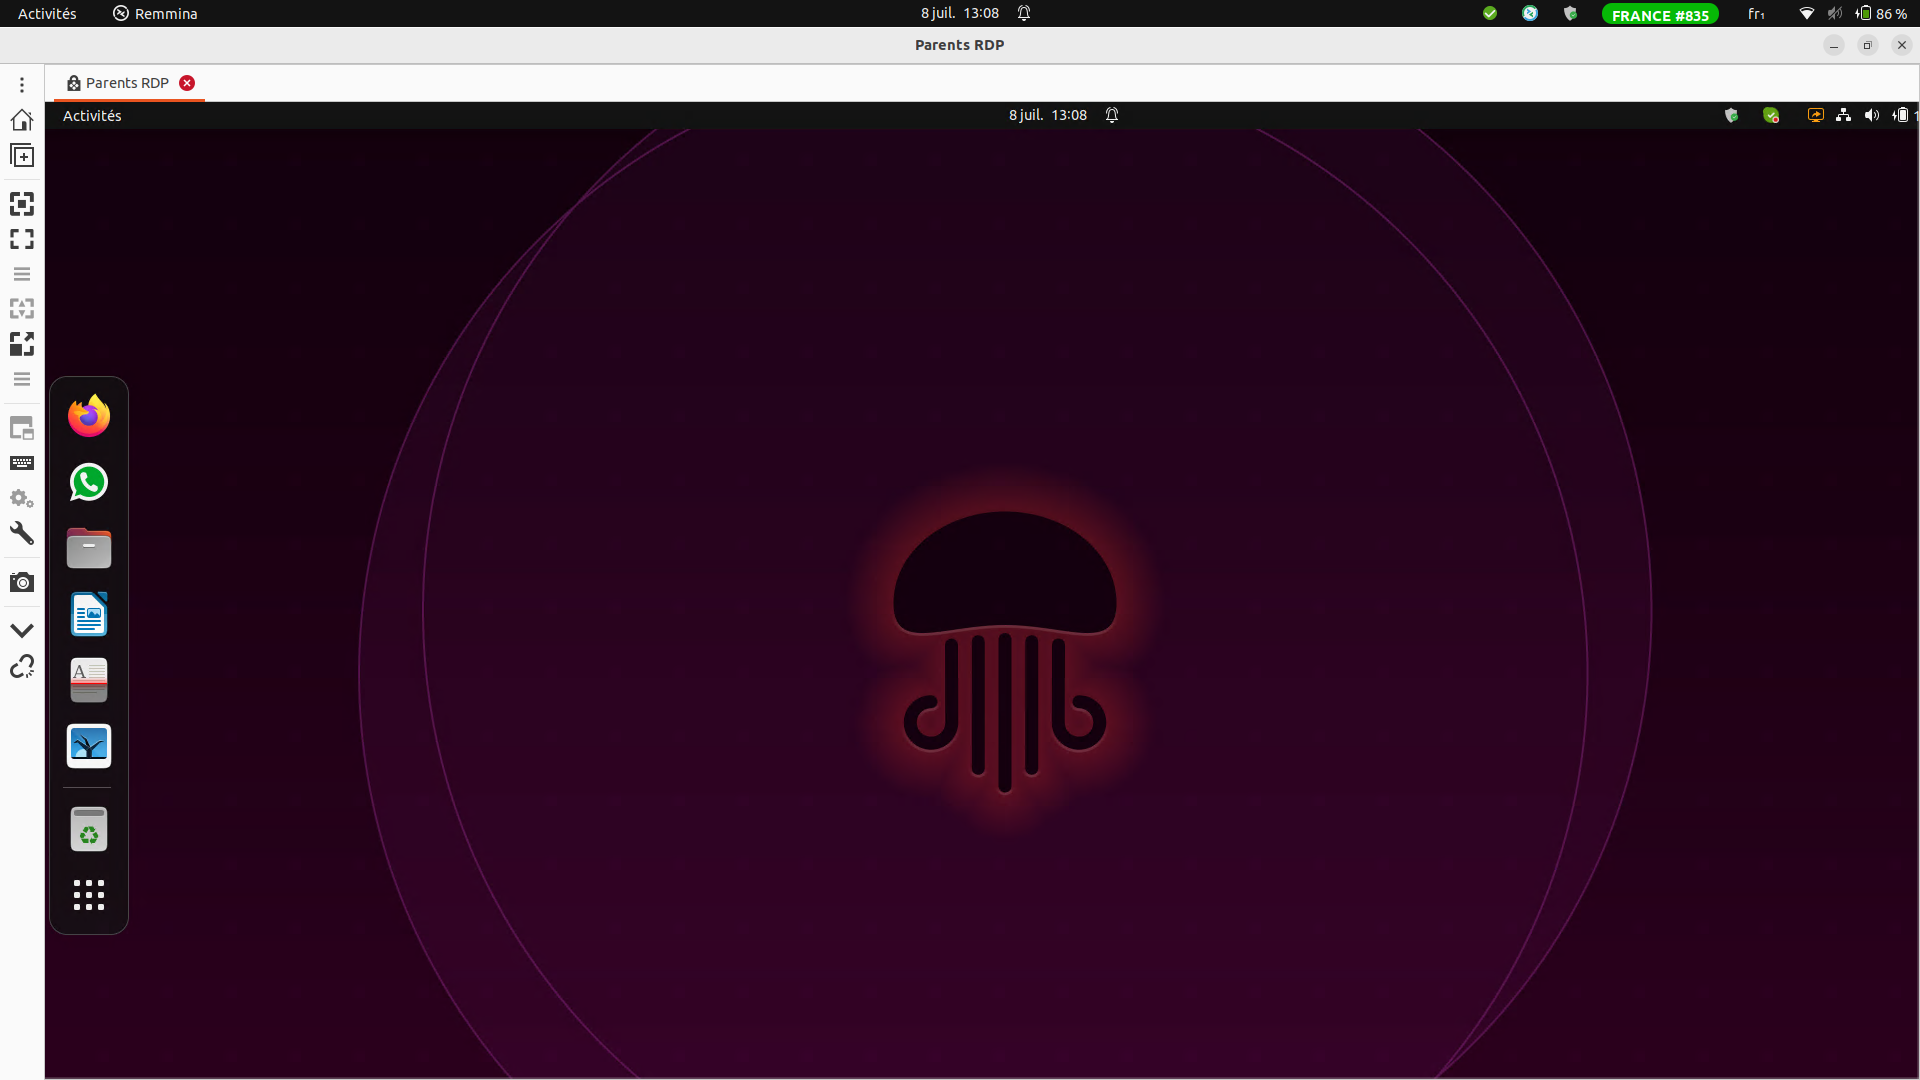The image size is (1920, 1080).
Task: Open the Remmina app menu in top bar
Action: [155, 14]
